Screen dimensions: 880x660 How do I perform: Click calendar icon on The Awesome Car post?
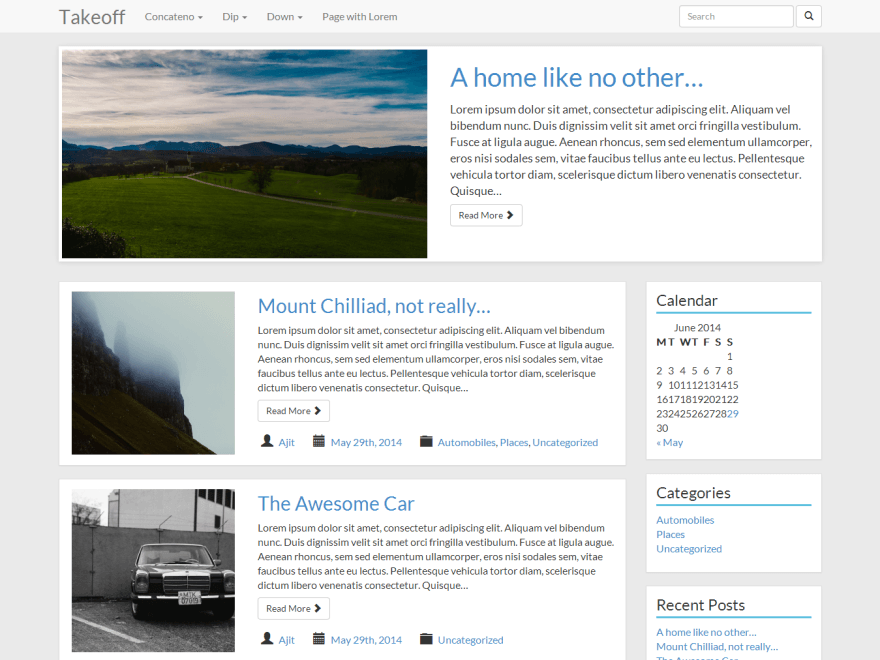[319, 639]
